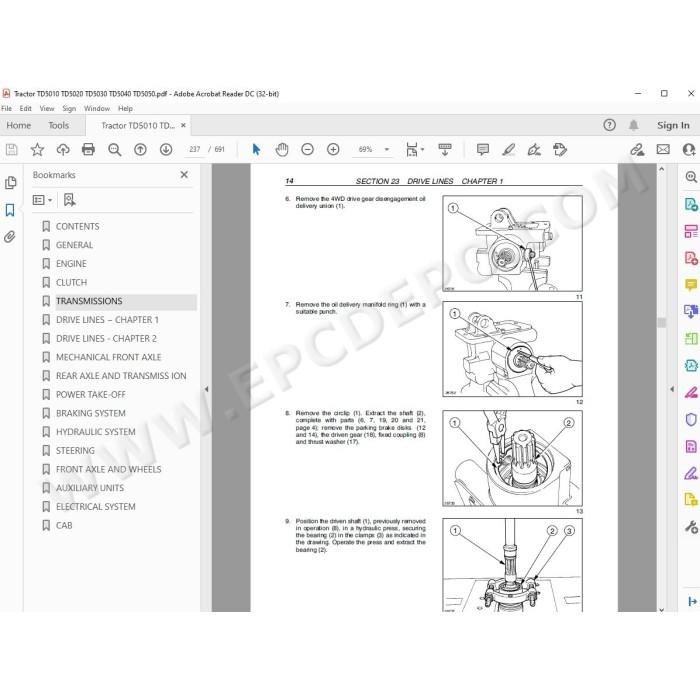Expand right pane arrow at bottom
The image size is (700, 700).
[692, 602]
